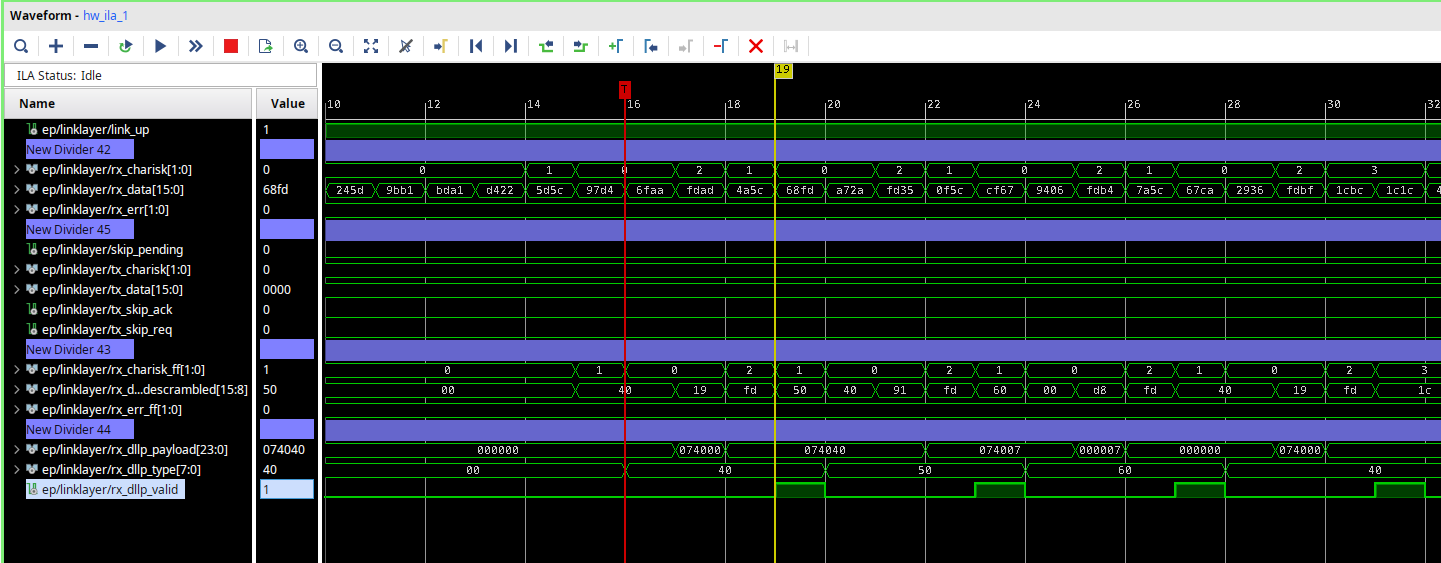Expand the ep/linklayer/tx_data[15:0] bus

16,290
